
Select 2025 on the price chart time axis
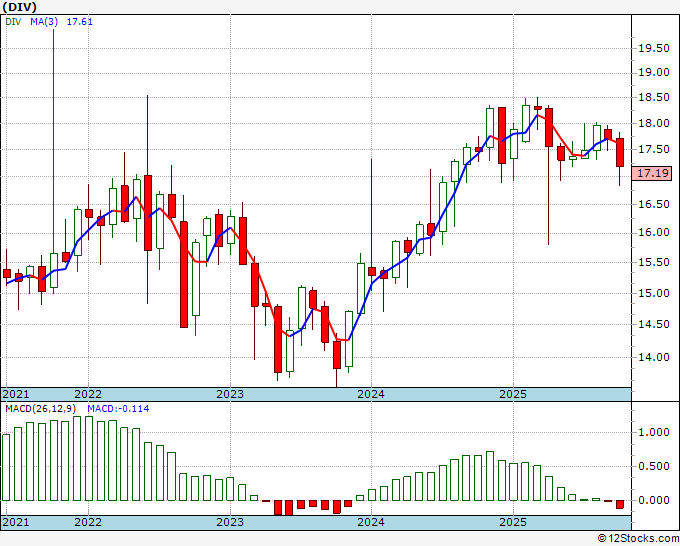[x=513, y=394]
